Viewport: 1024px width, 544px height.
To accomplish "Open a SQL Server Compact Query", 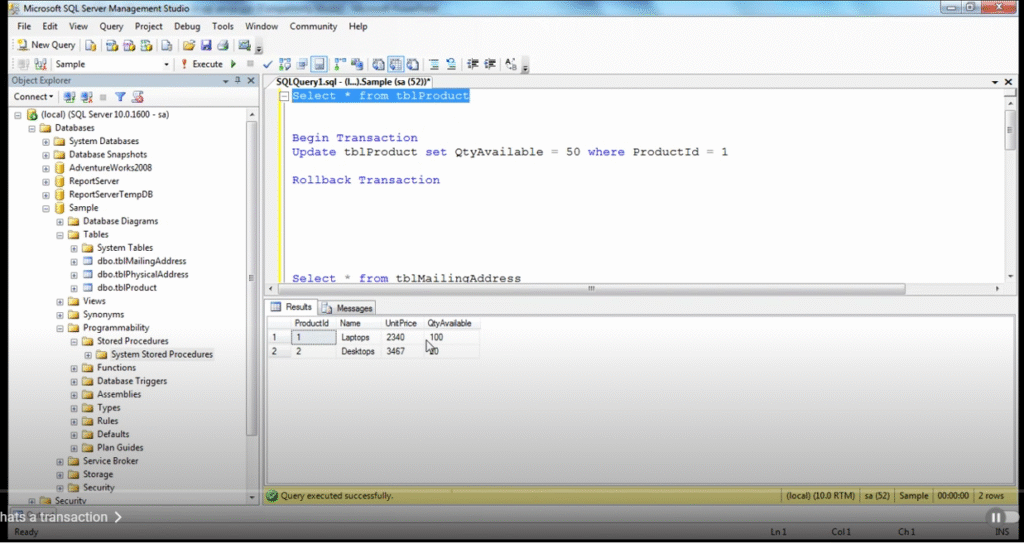I will click(x=167, y=45).
